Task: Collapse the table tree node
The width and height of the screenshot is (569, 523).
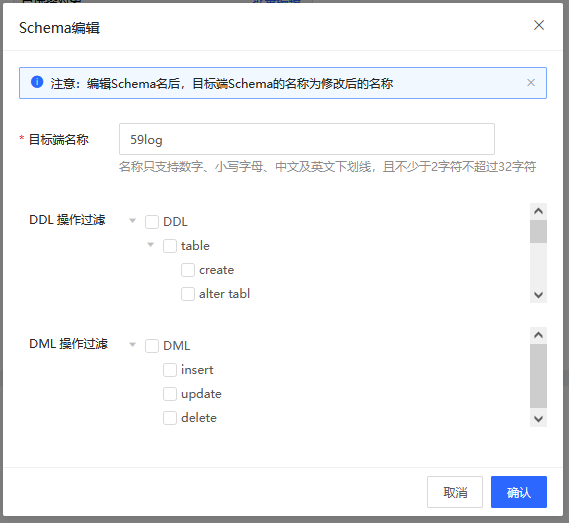Action: pos(151,245)
